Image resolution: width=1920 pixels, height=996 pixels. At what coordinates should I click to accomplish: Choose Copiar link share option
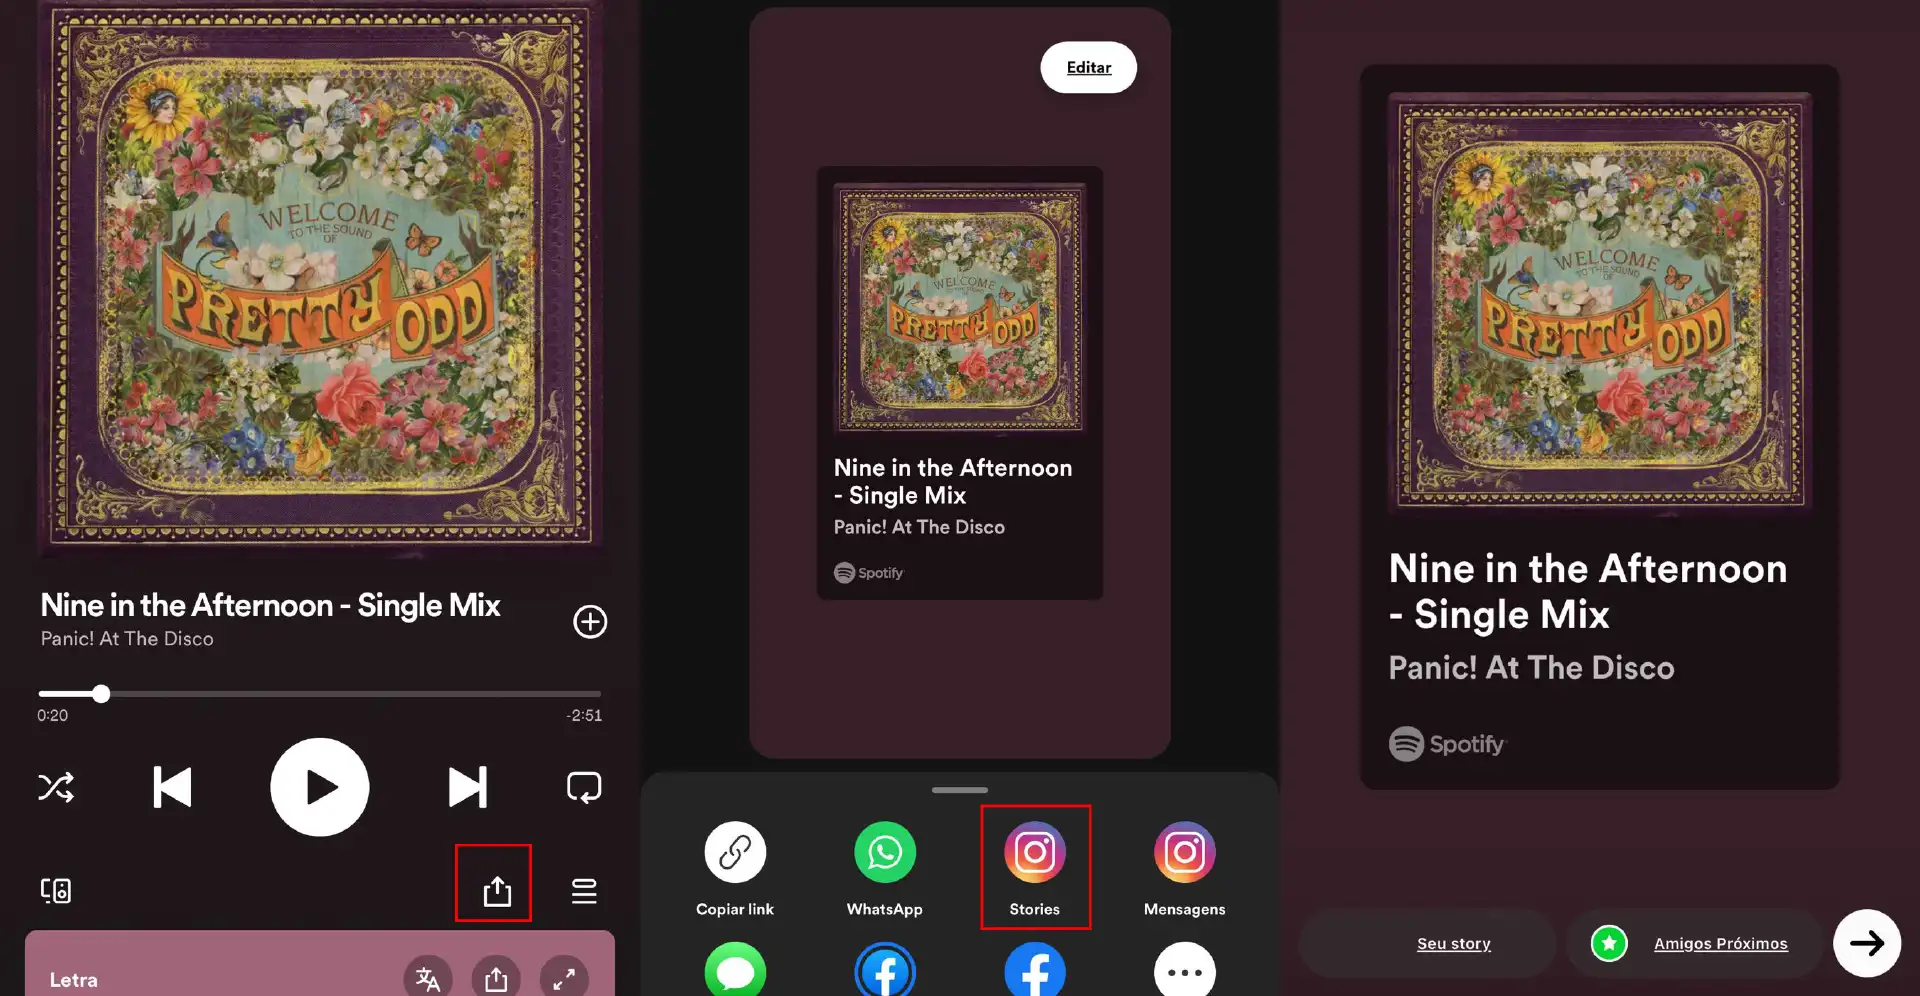[x=735, y=853]
